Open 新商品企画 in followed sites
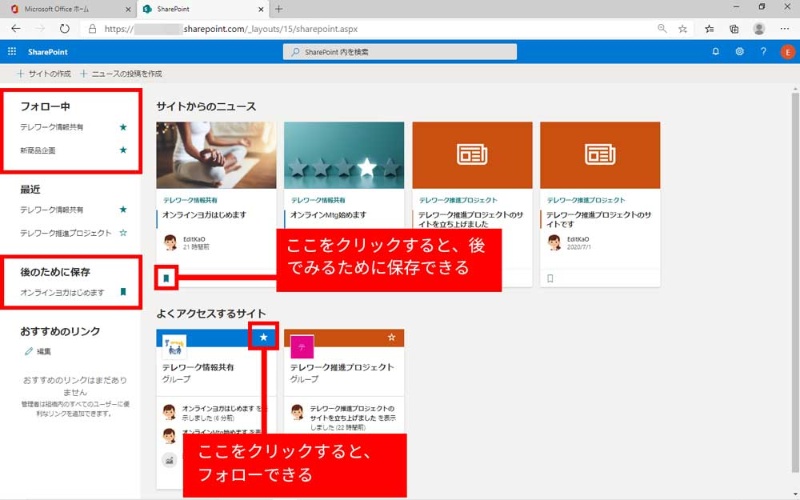Image resolution: width=800 pixels, height=500 pixels. (38, 151)
